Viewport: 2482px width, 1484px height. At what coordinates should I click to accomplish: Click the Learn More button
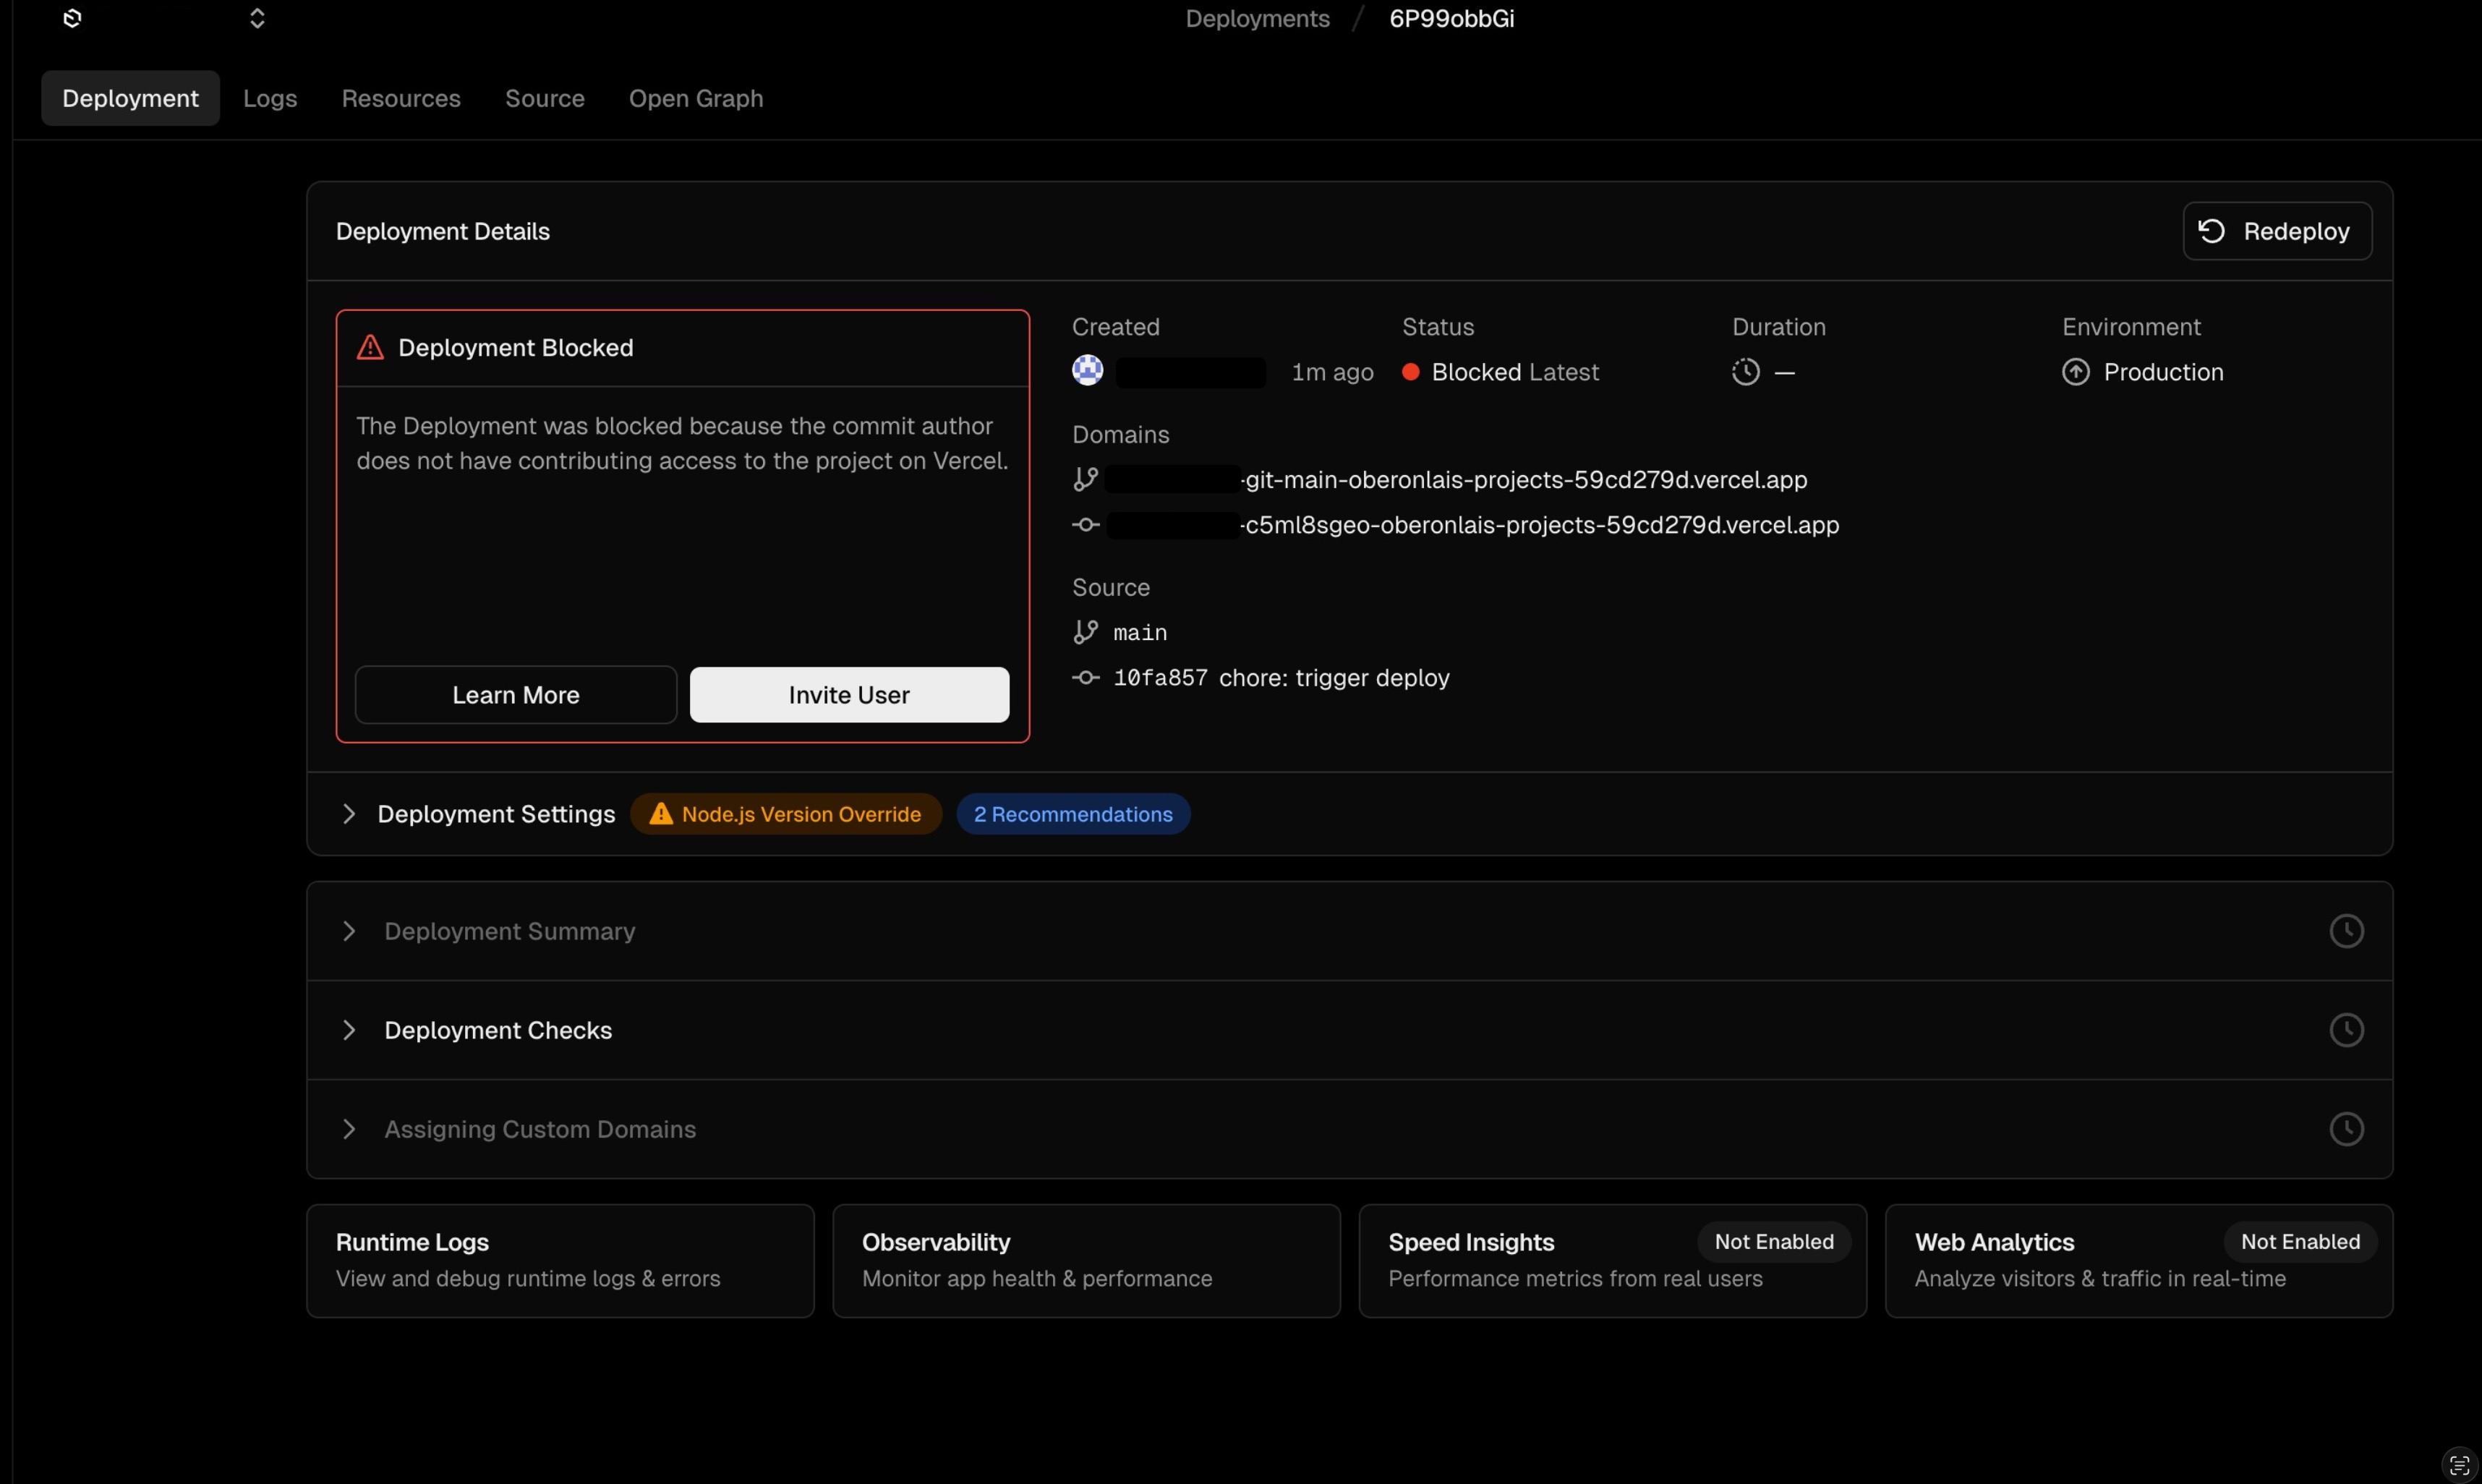pos(515,695)
